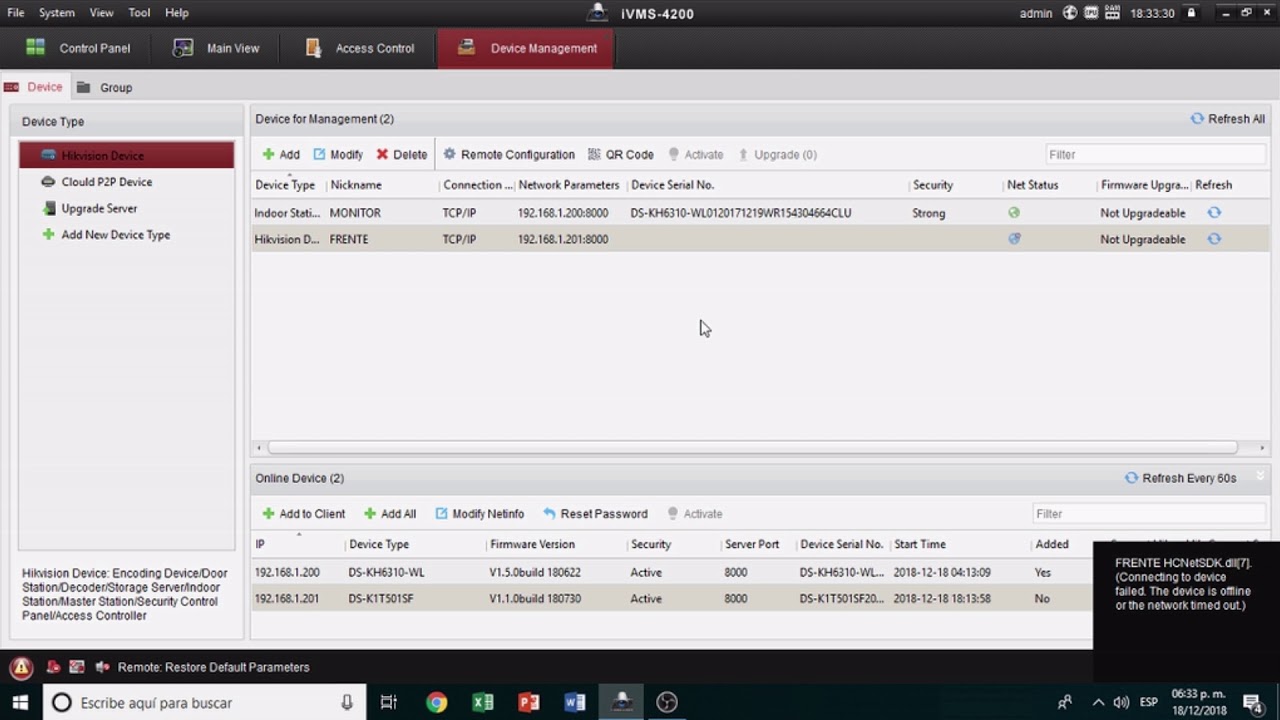Open Excel from the taskbar
Screen dimensions: 1280x720
[483, 703]
